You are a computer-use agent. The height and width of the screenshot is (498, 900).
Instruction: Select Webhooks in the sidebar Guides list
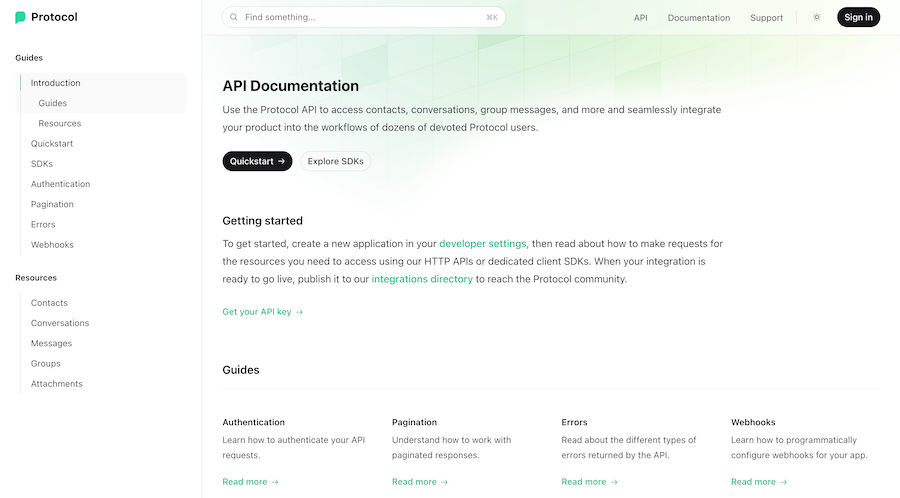[52, 244]
